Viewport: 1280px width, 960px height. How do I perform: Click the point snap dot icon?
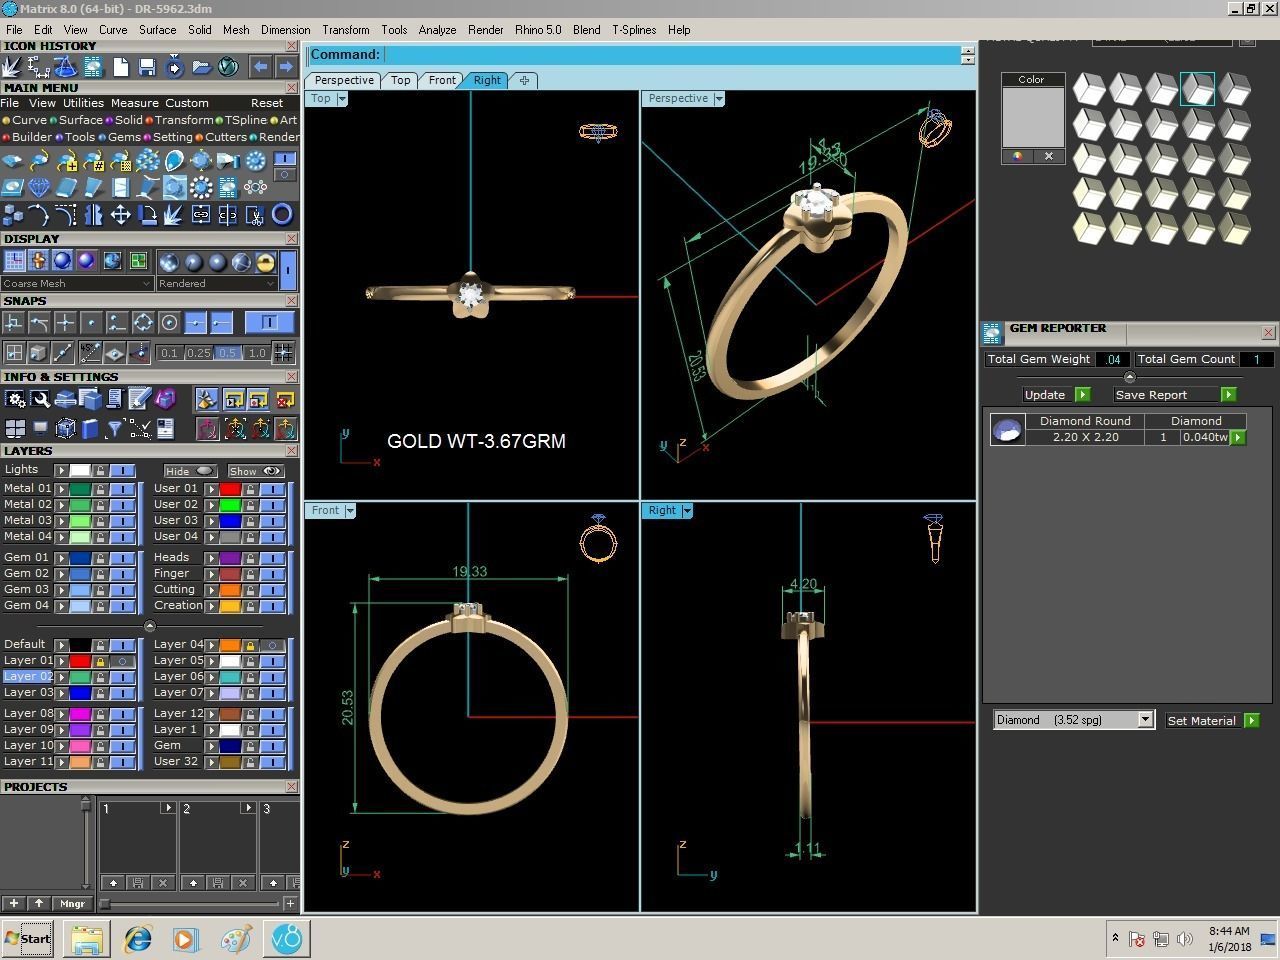(x=91, y=322)
